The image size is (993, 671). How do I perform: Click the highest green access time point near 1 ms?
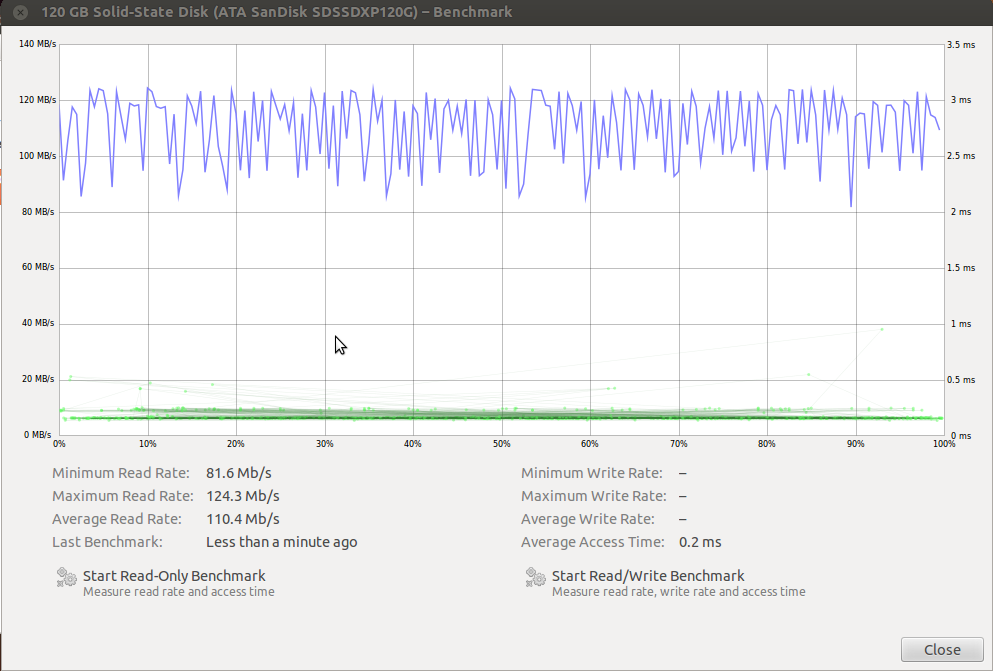[x=882, y=328]
